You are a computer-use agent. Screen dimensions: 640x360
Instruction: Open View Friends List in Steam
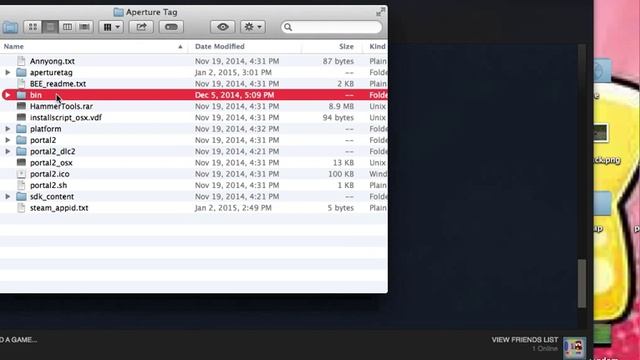(524, 340)
